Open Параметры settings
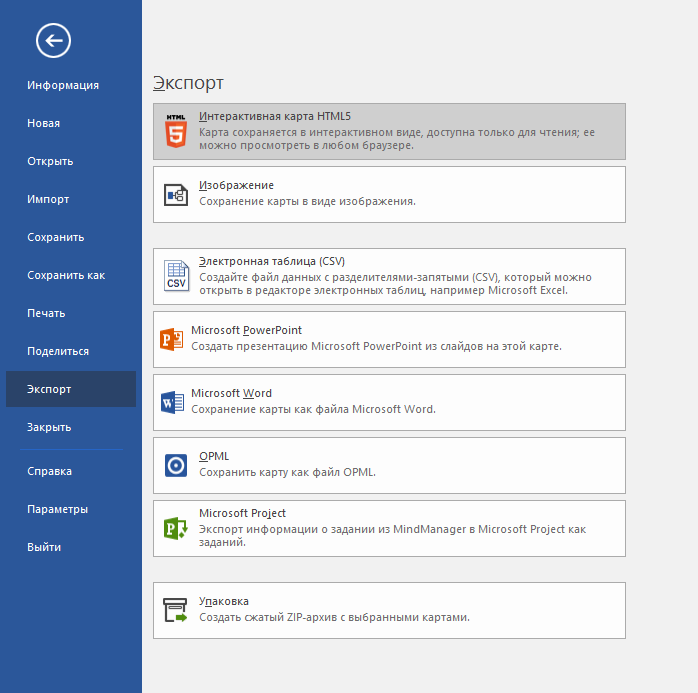 pos(58,509)
